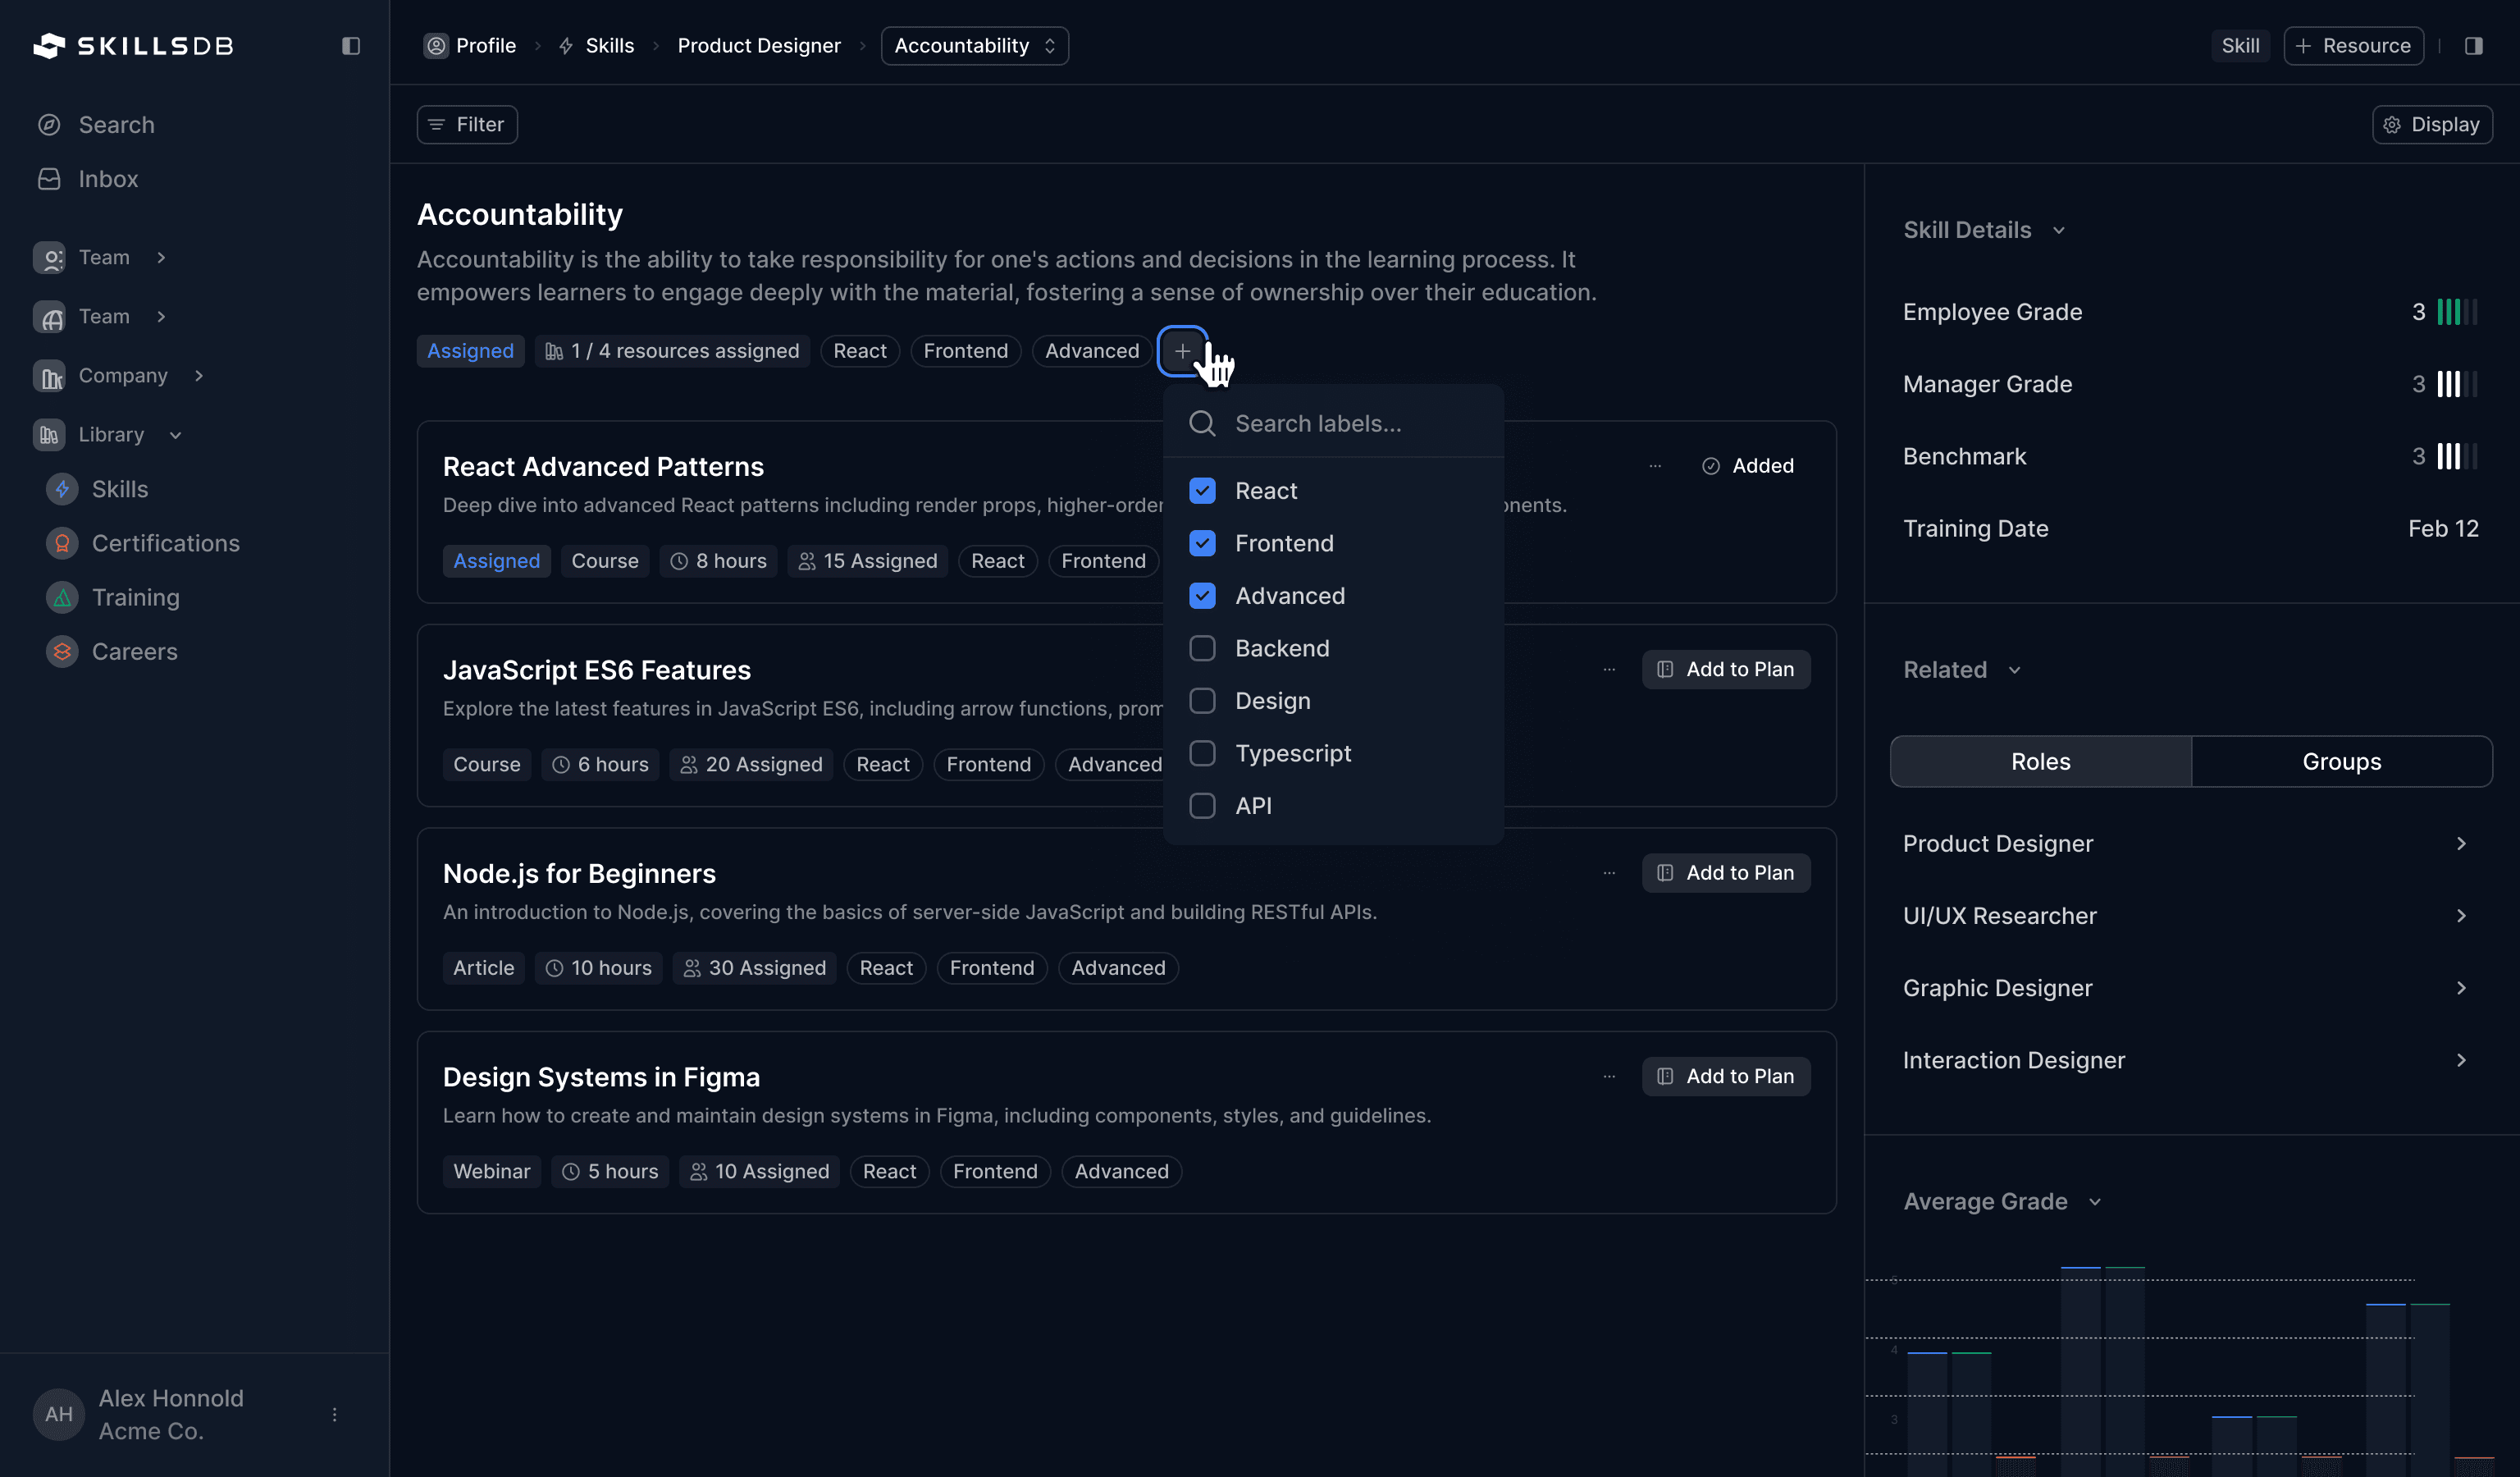The width and height of the screenshot is (2520, 1477).
Task: Open the Accountability breadcrumb dropdown
Action: (x=974, y=46)
